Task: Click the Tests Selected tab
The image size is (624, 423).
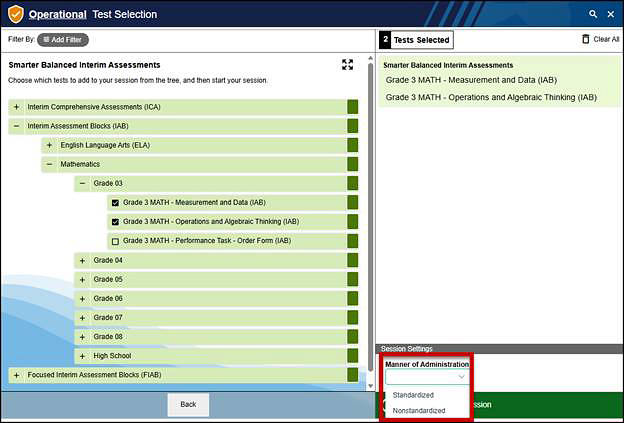Action: (x=416, y=40)
